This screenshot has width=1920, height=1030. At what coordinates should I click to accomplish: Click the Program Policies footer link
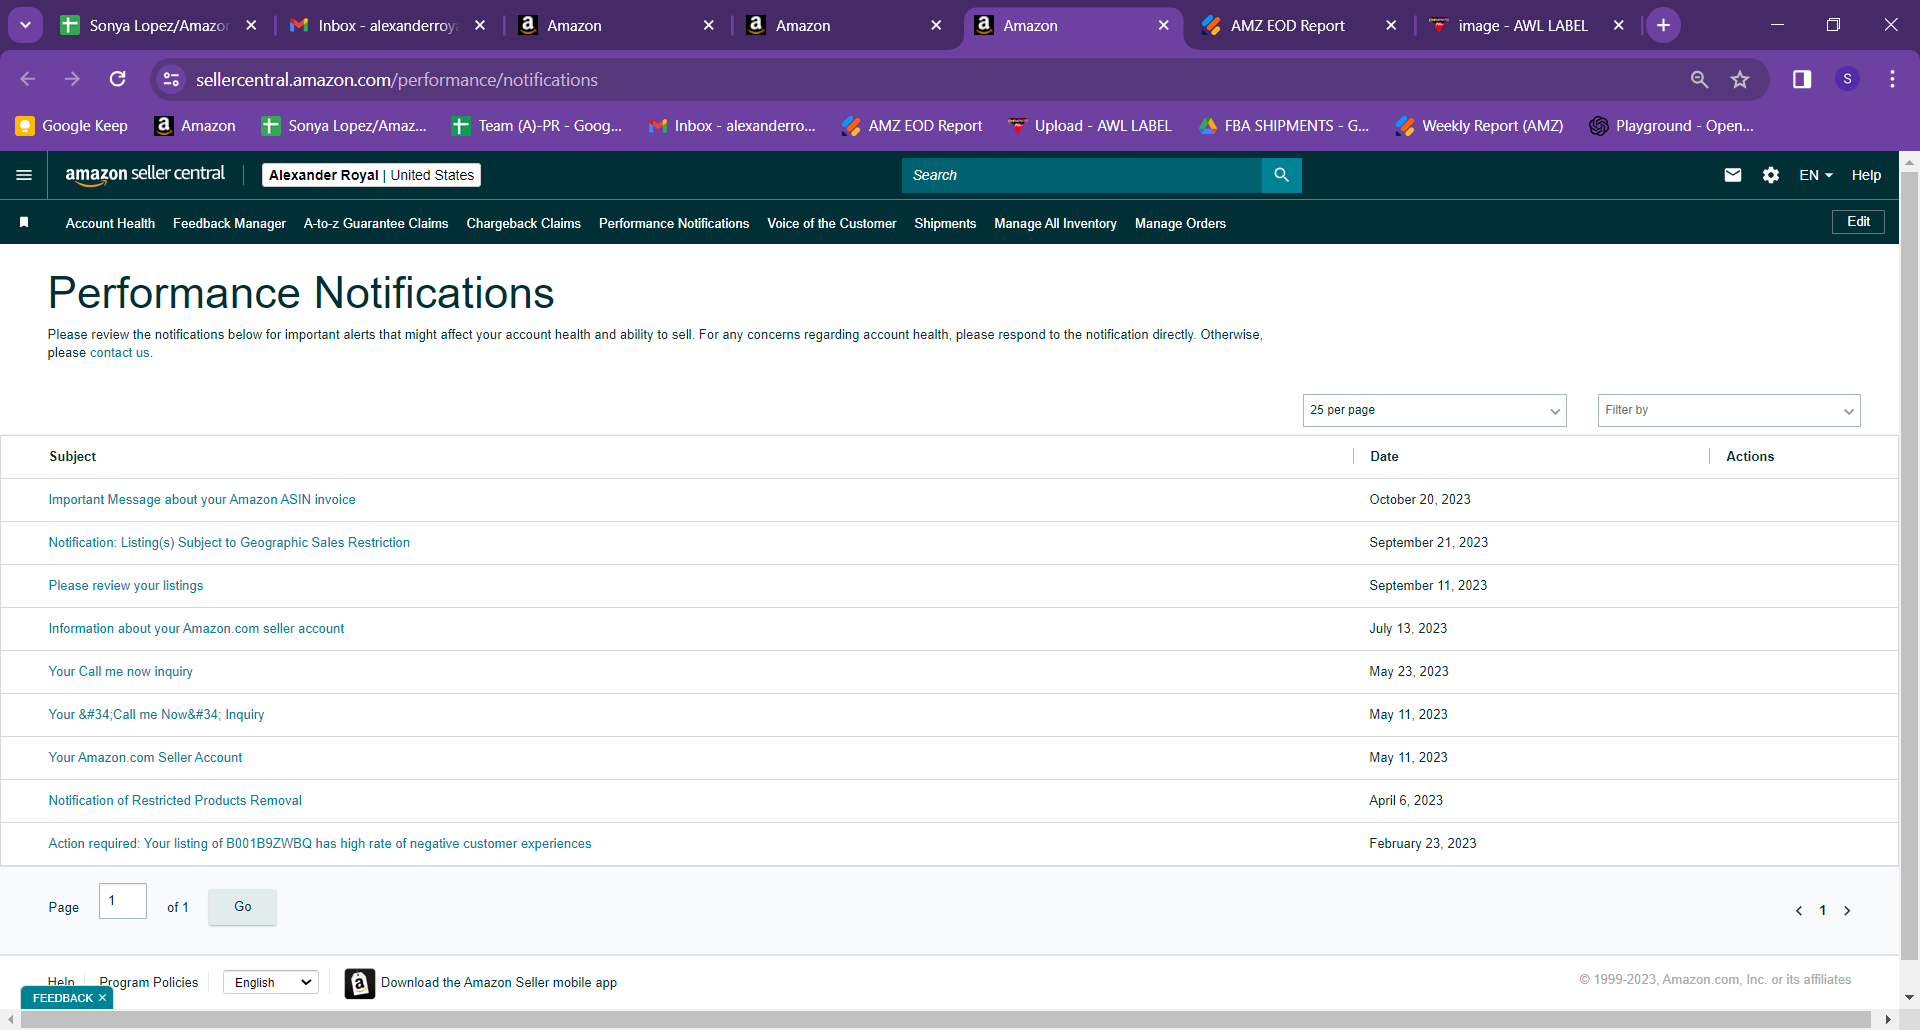click(x=149, y=983)
